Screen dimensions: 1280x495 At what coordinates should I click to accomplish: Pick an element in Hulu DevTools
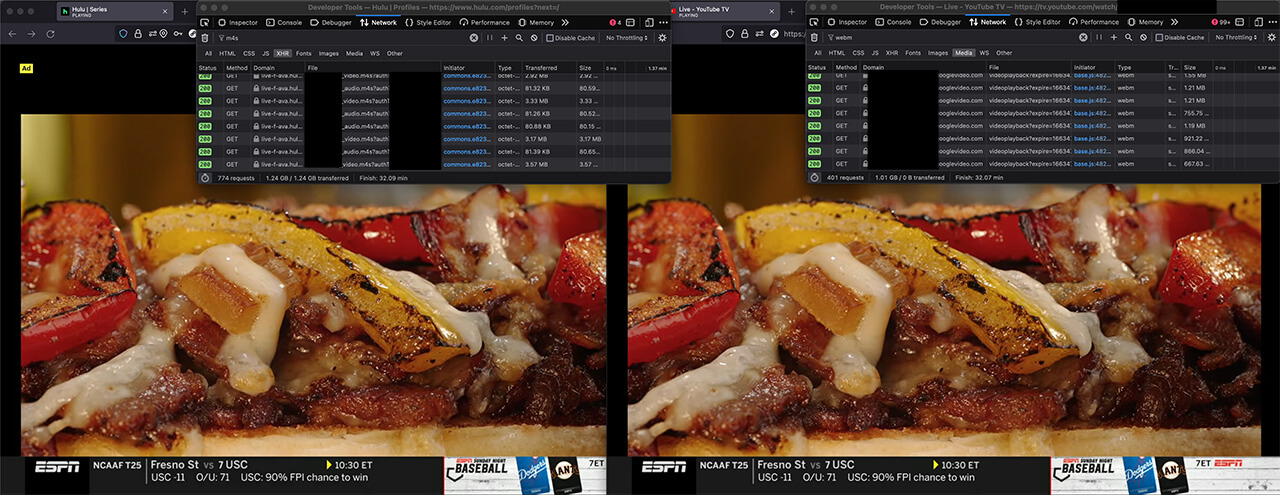tap(204, 22)
